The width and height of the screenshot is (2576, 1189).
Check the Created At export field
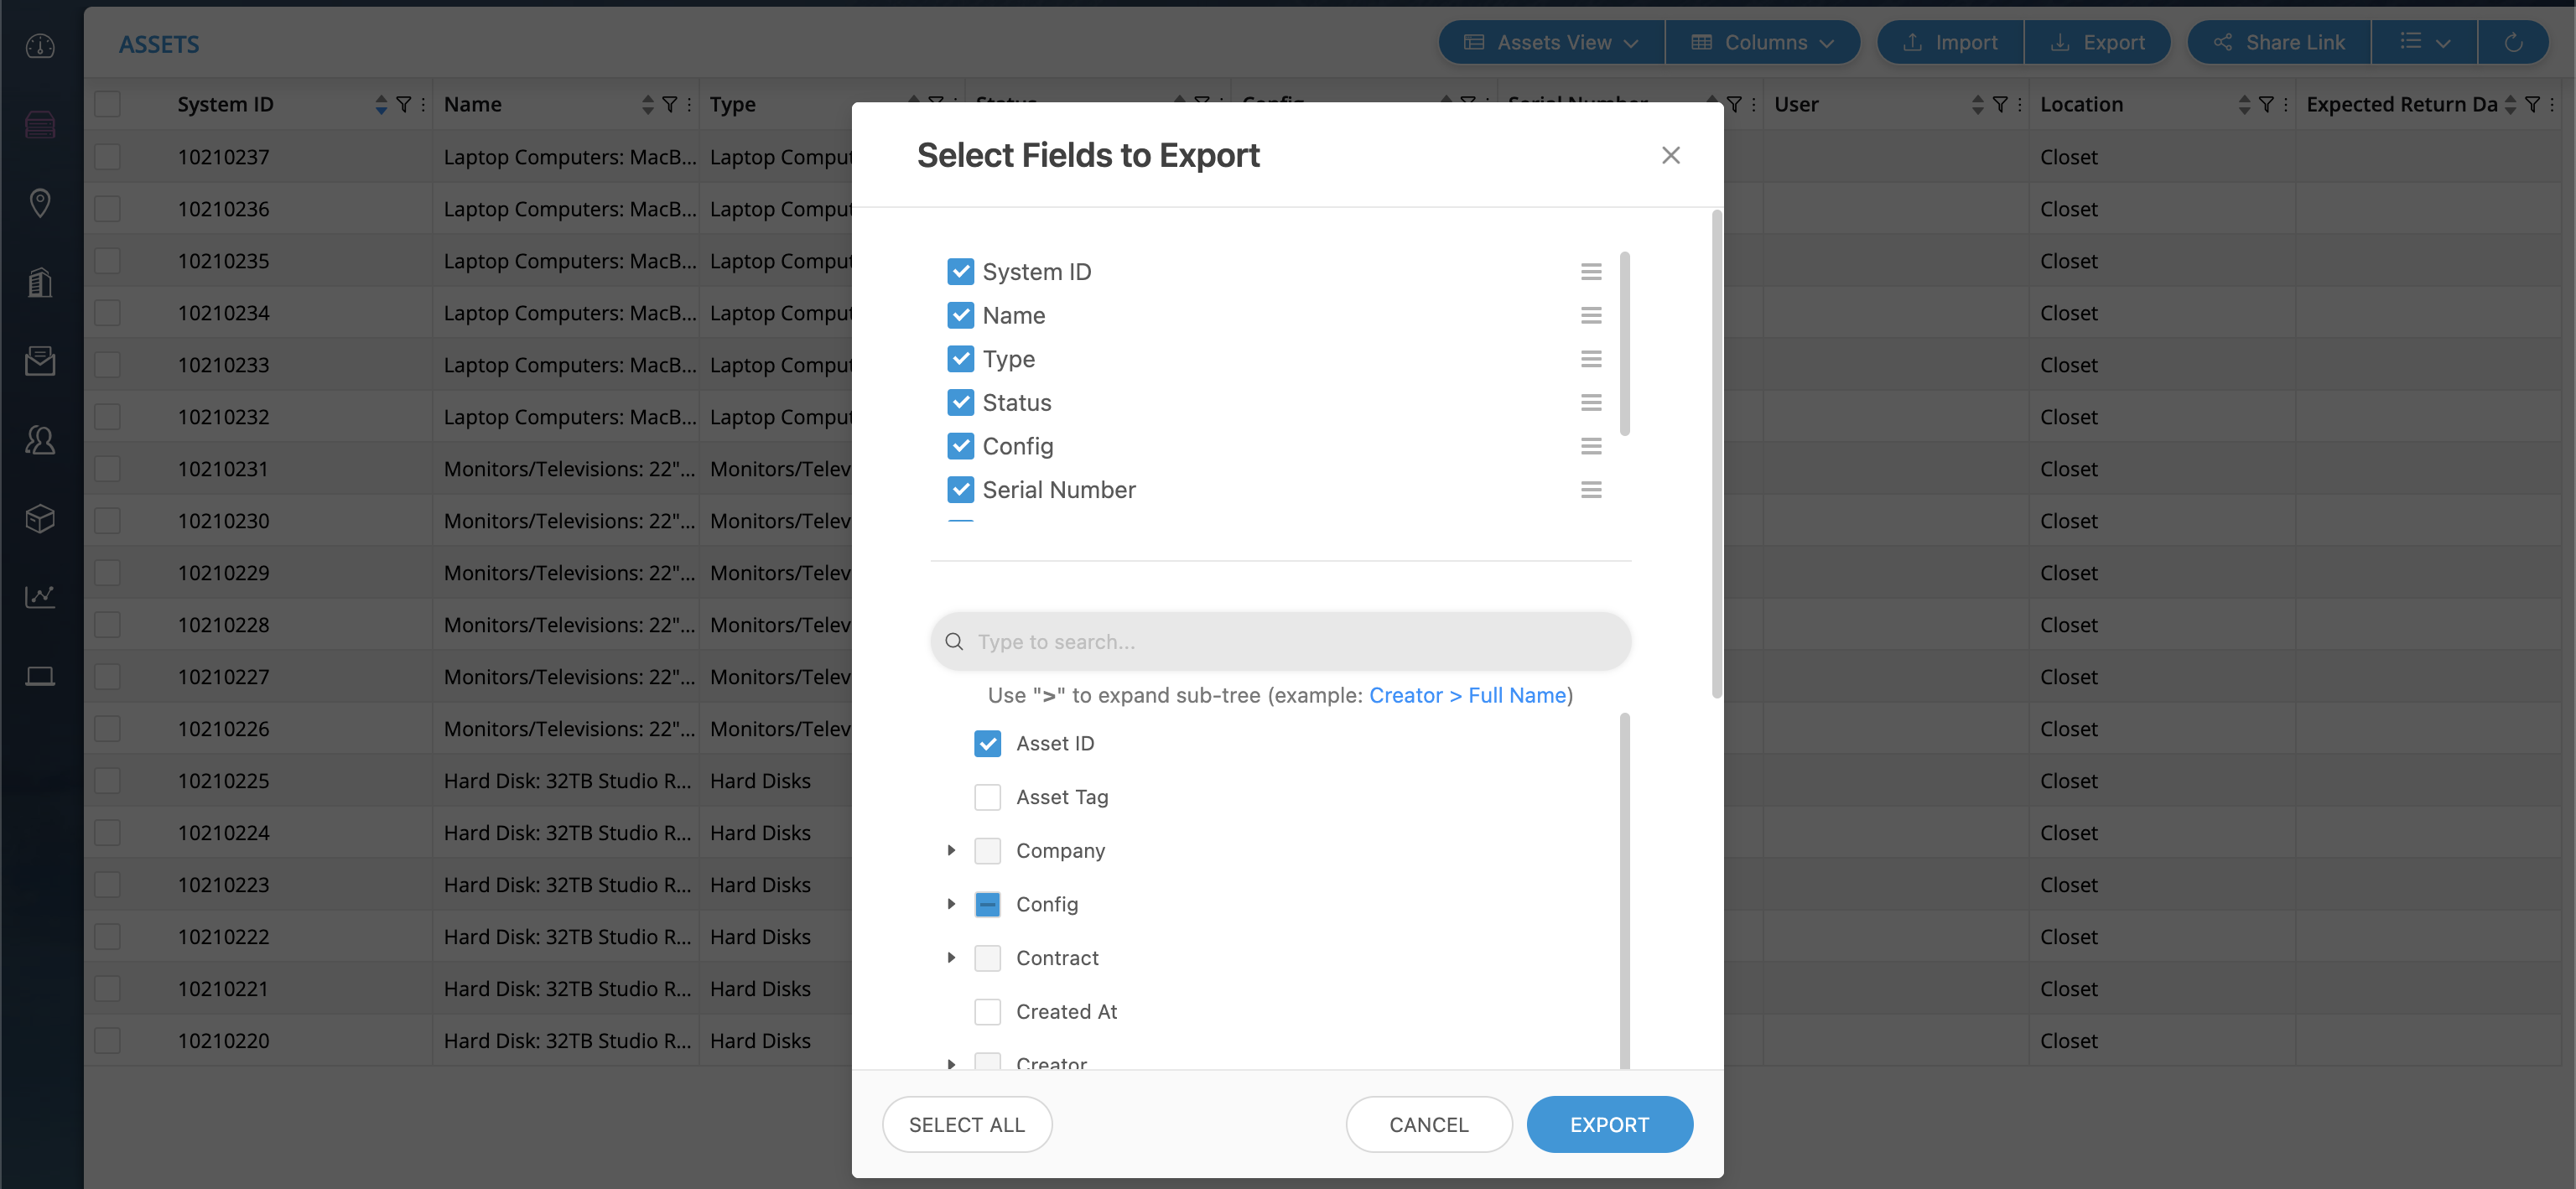click(x=987, y=1011)
